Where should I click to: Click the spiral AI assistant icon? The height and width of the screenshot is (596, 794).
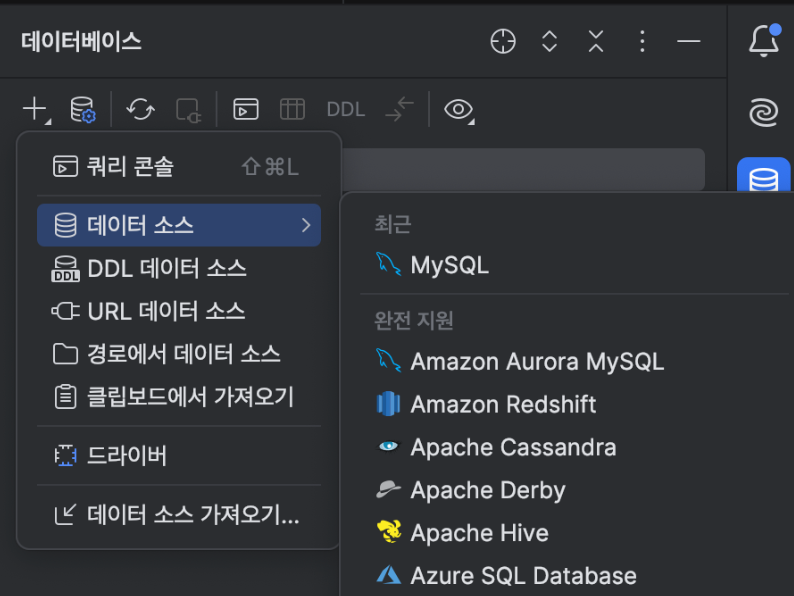[x=764, y=112]
